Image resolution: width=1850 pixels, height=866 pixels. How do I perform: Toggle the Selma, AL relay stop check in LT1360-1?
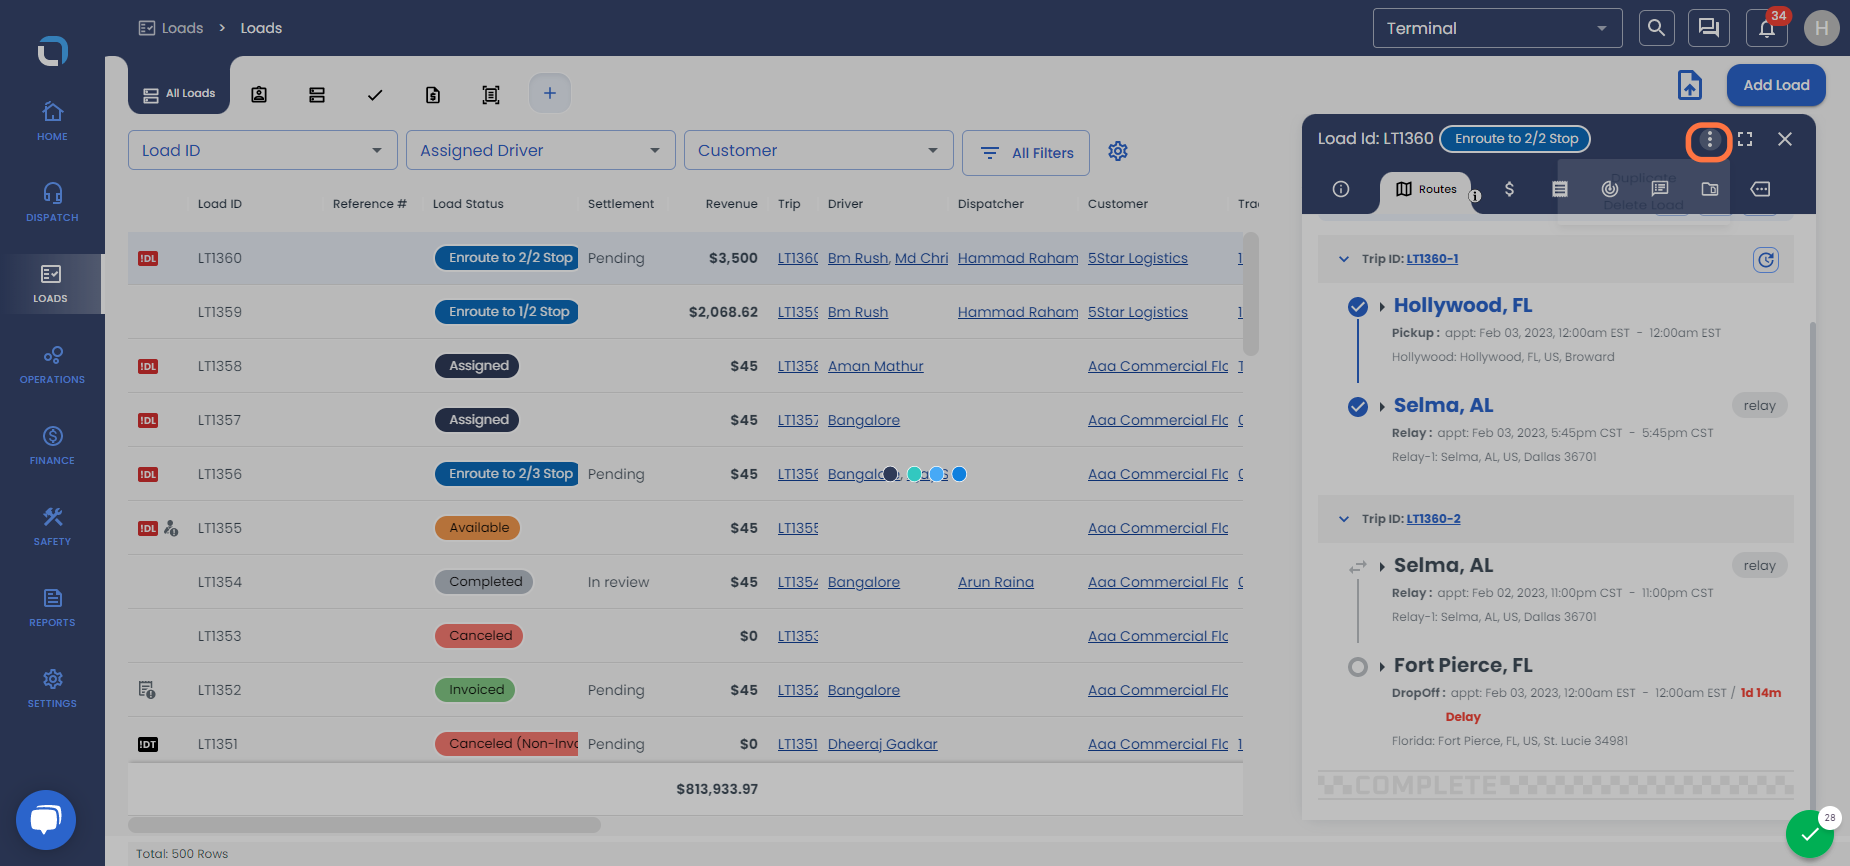1358,407
